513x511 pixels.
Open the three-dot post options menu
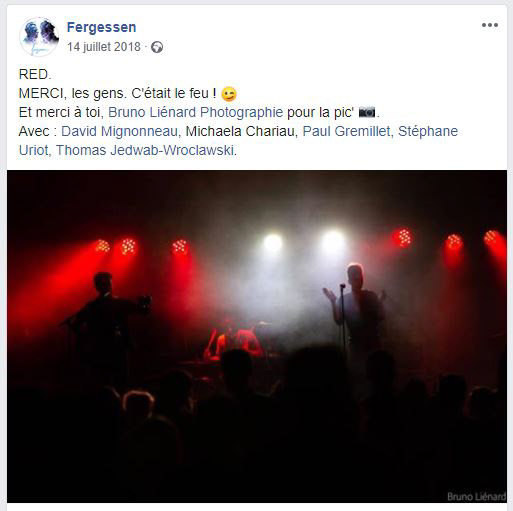[490, 25]
